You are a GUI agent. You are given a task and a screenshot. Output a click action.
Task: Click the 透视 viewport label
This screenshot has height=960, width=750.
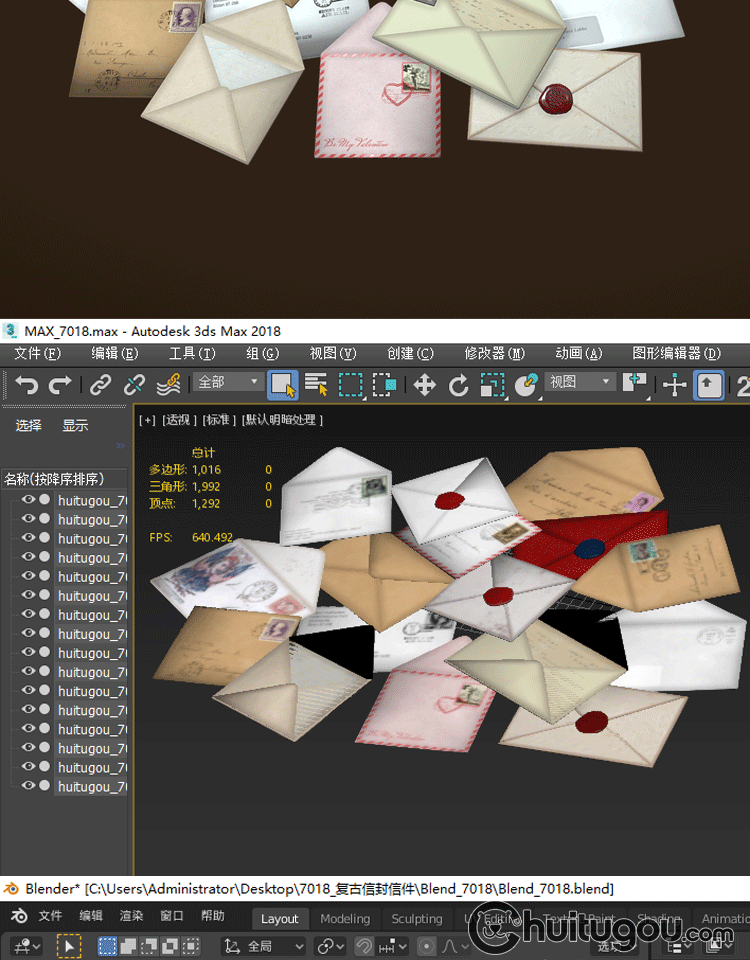(180, 420)
